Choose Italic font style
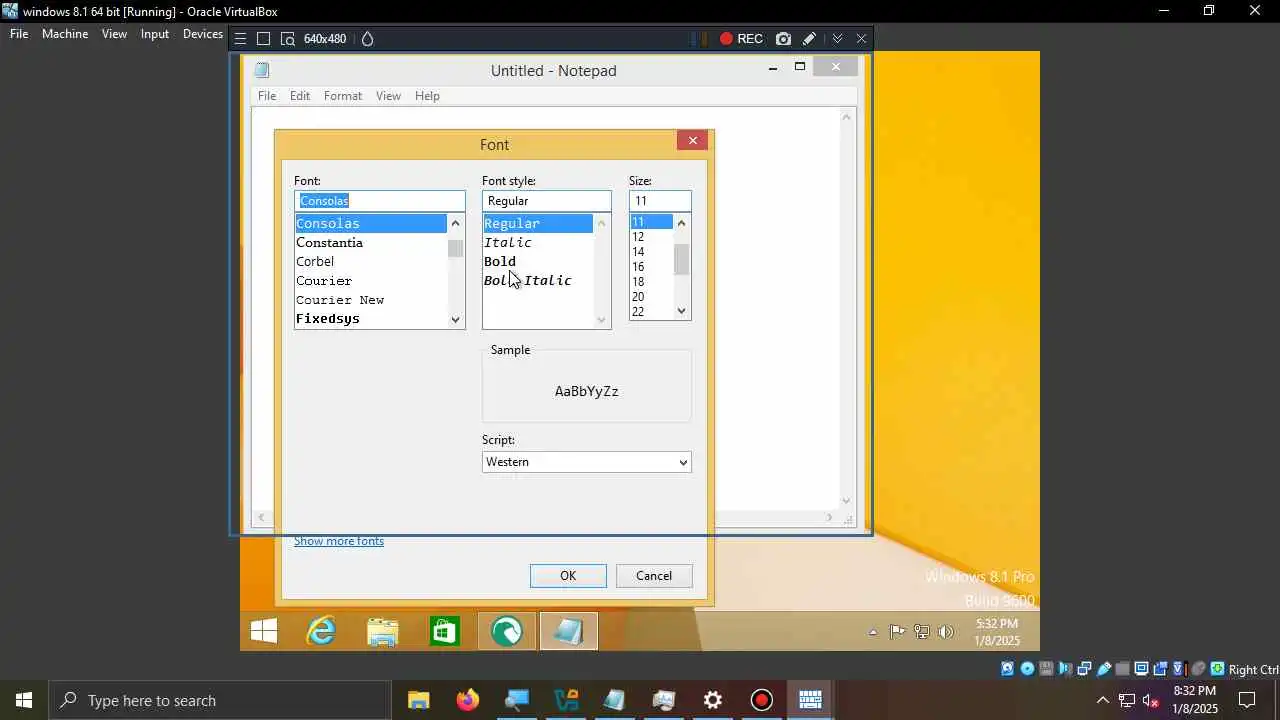The image size is (1280, 720). pos(508,243)
